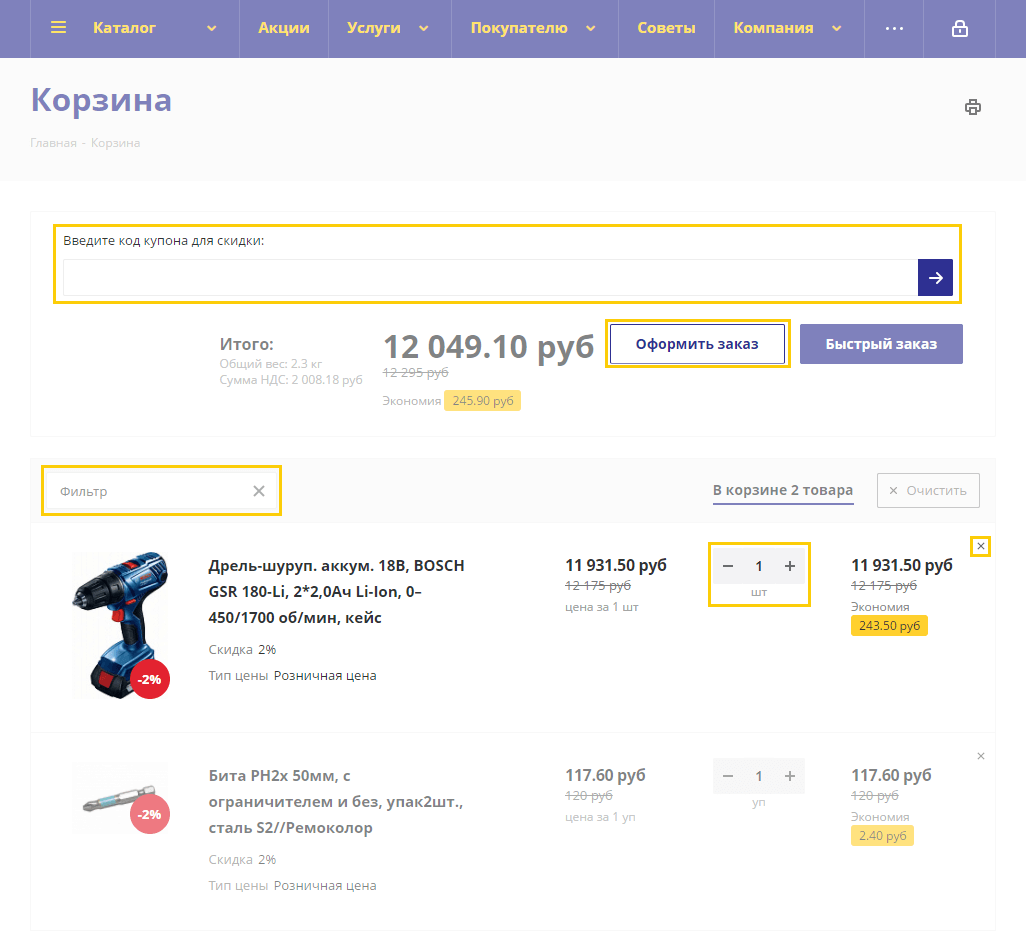
Task: Expand the Услуги dropdown menu
Action: point(424,29)
